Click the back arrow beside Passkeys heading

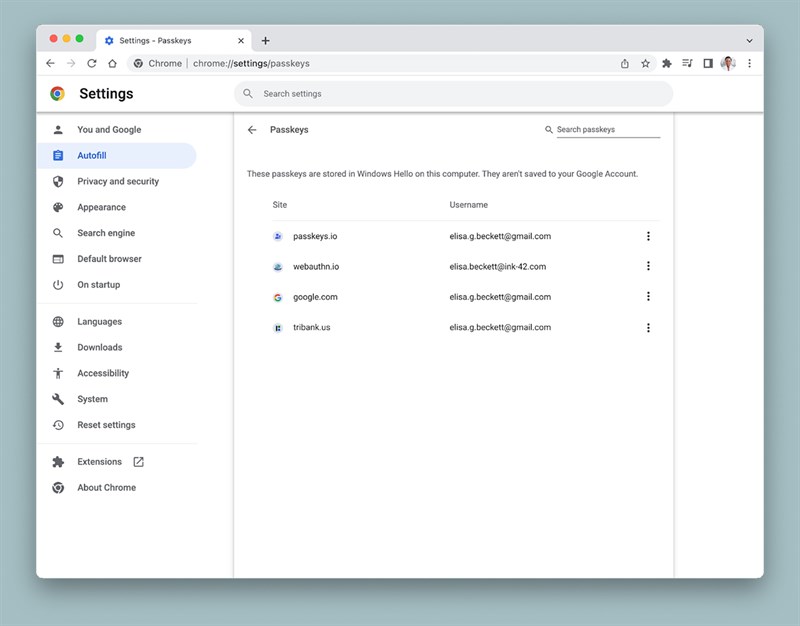[x=252, y=130]
